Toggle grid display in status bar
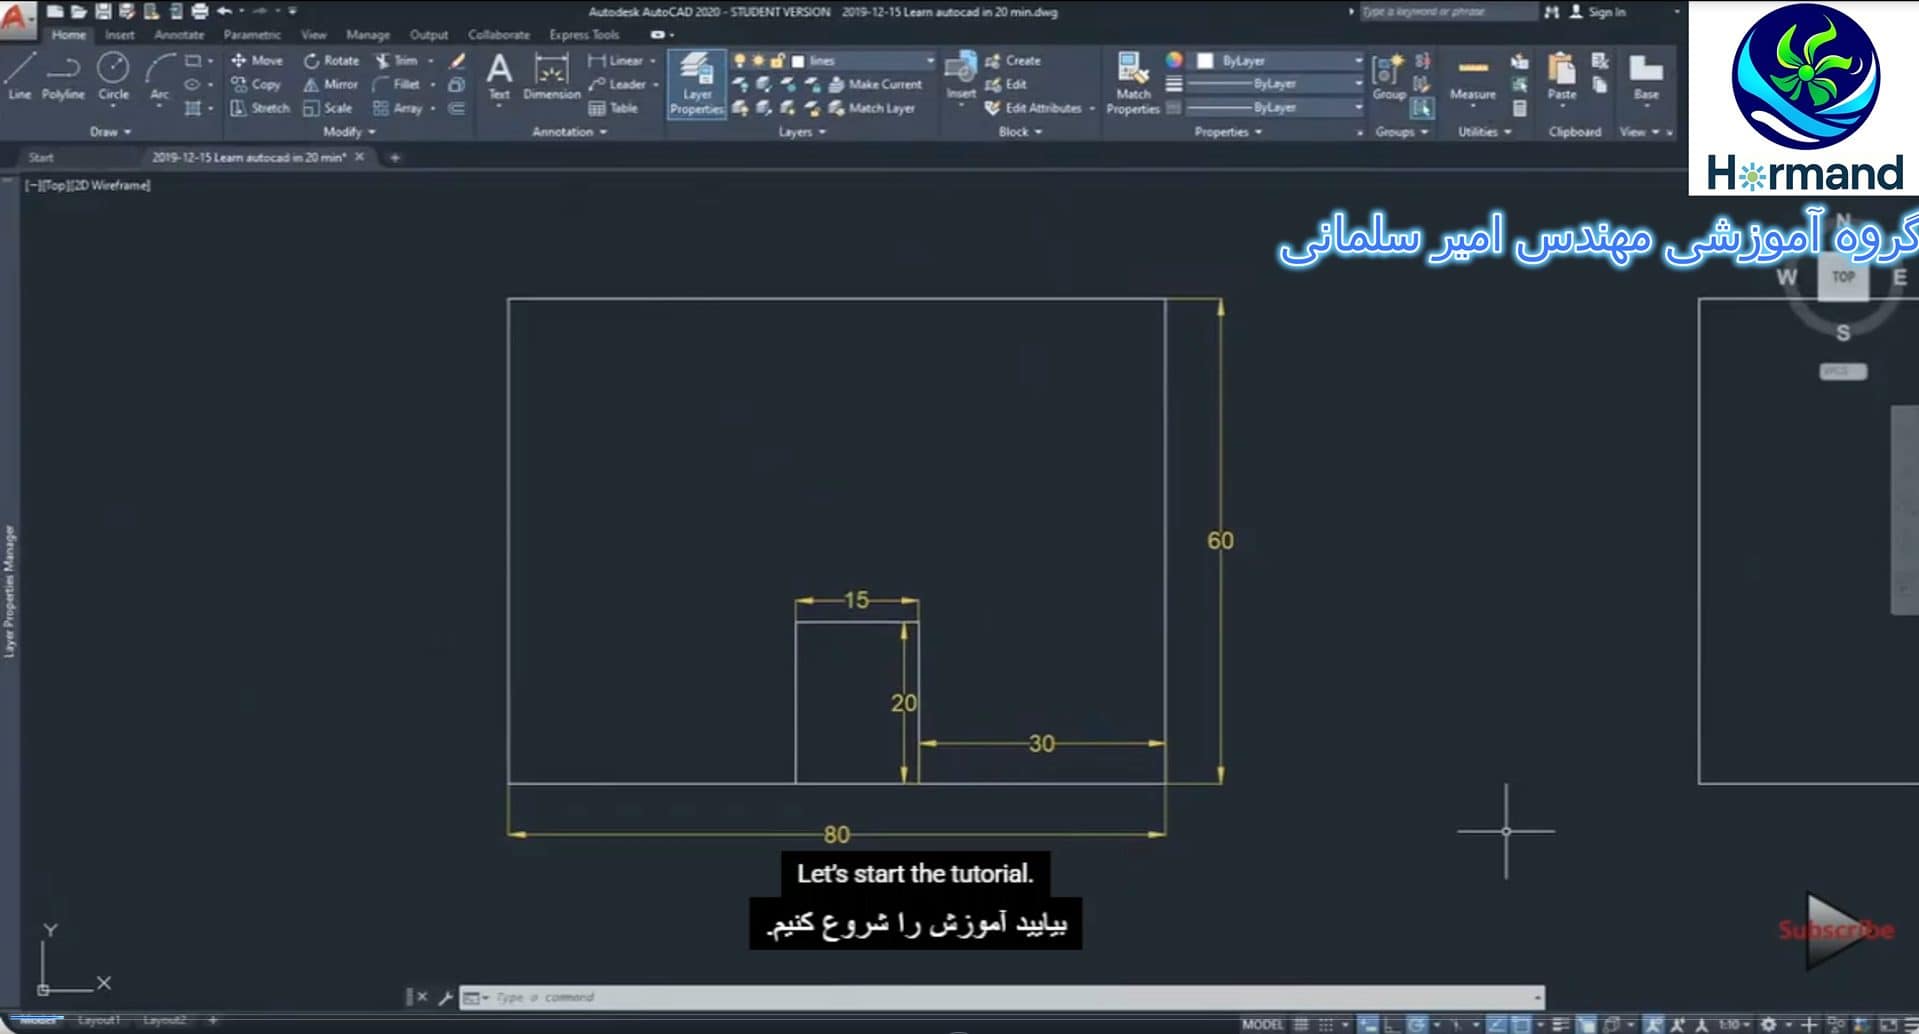Image resolution: width=1919 pixels, height=1034 pixels. [1301, 1024]
